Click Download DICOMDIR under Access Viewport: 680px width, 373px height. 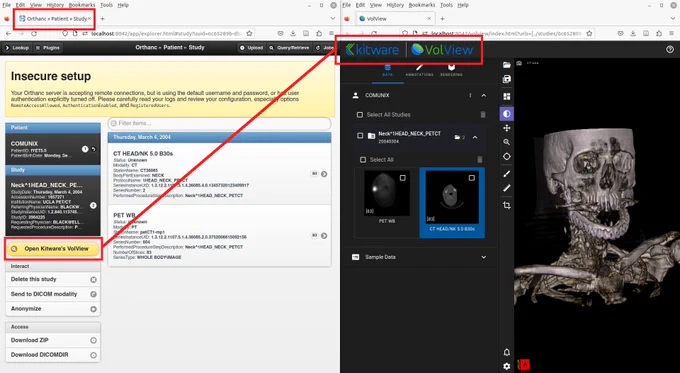[53, 355]
